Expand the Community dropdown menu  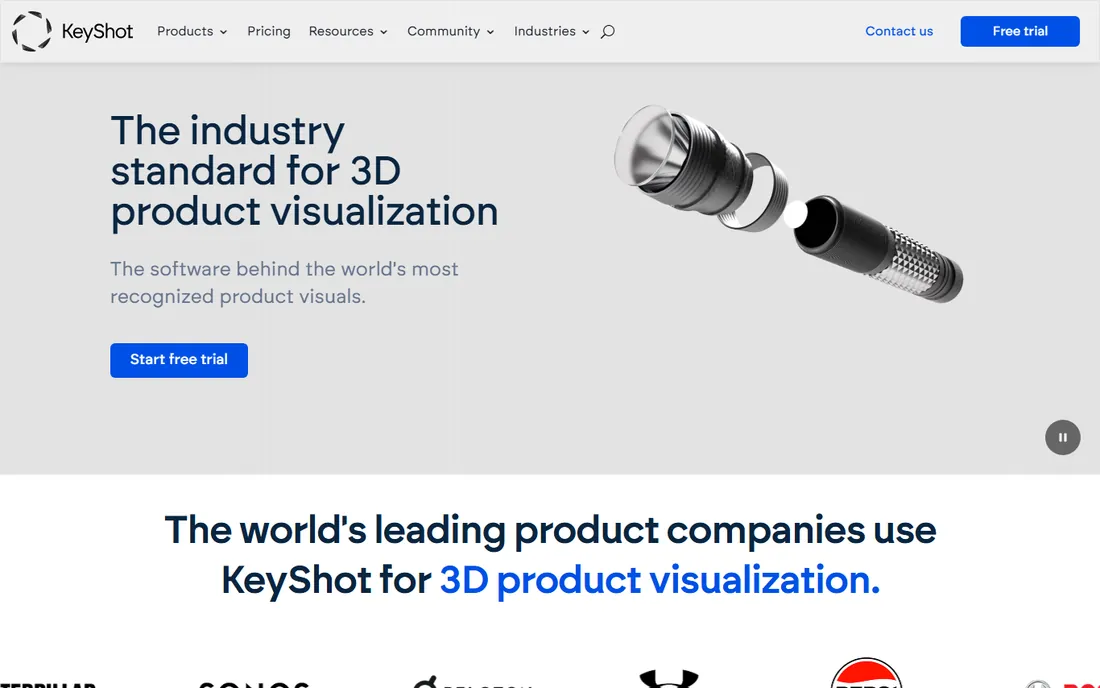point(450,32)
